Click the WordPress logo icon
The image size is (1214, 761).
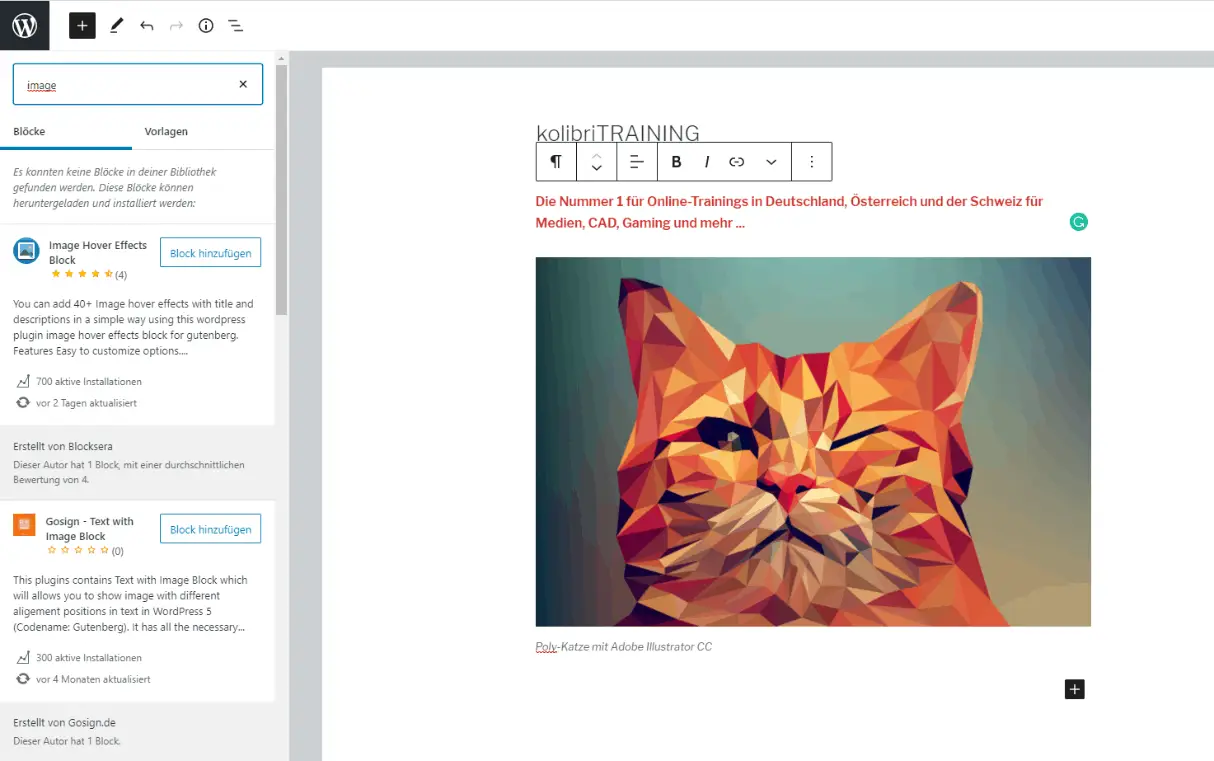[x=24, y=25]
